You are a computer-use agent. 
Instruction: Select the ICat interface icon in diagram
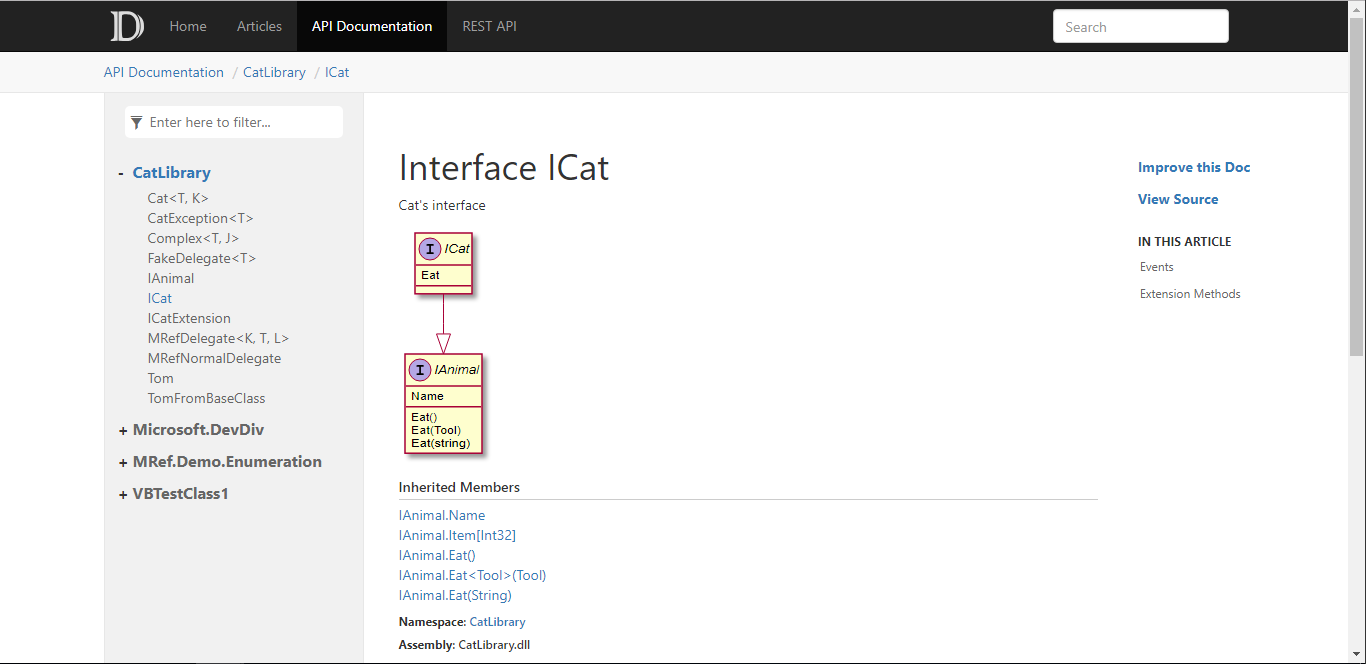pyautogui.click(x=430, y=249)
